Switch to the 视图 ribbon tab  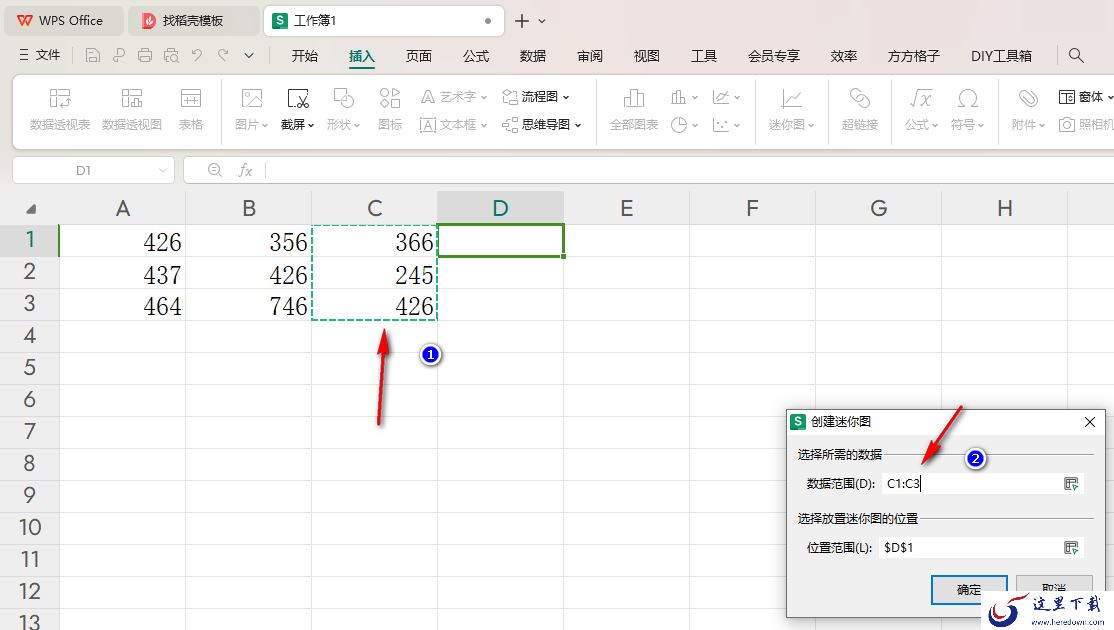(x=647, y=56)
